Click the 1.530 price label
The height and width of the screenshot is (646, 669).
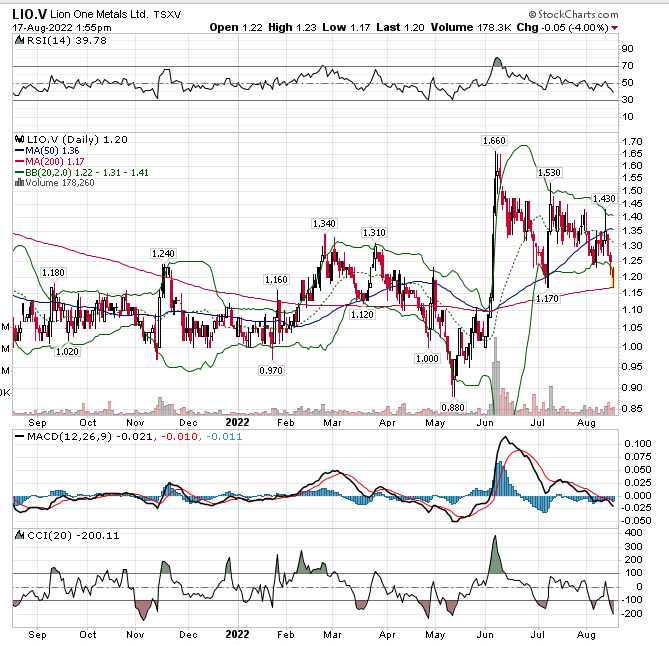coord(549,173)
